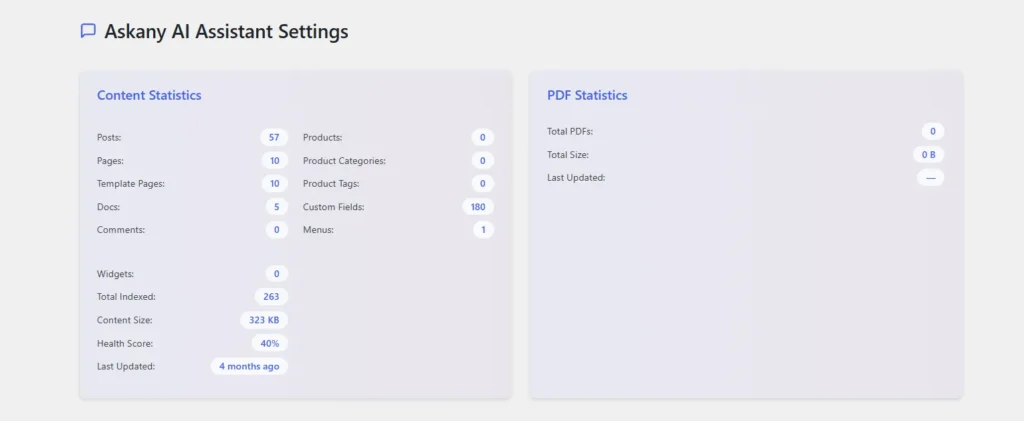Image resolution: width=1024 pixels, height=421 pixels.
Task: Click the PDF Statistics heading
Action: pos(587,95)
